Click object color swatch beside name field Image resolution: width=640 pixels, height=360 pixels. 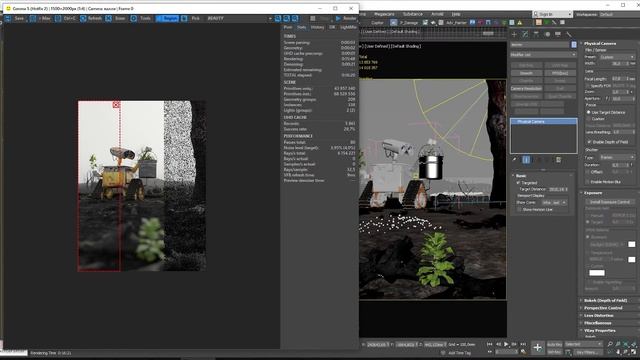click(574, 44)
